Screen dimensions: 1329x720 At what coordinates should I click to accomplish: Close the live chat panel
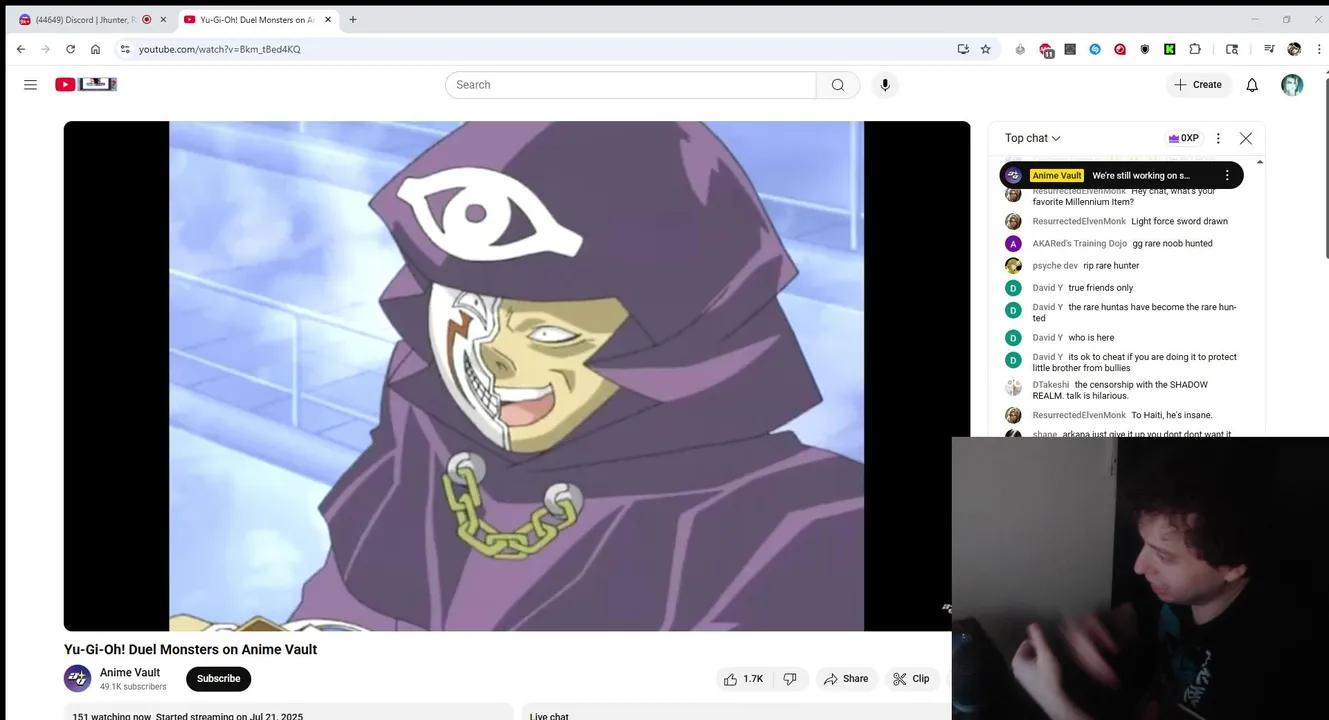pos(1246,138)
